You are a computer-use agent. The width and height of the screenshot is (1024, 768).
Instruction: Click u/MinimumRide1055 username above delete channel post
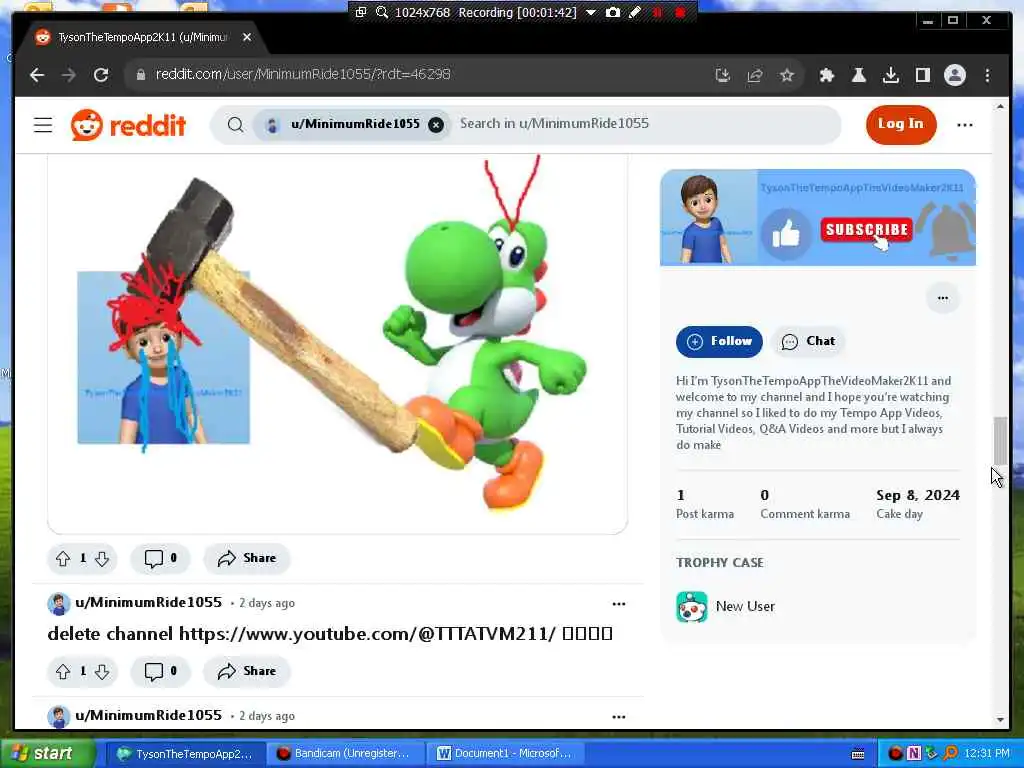(148, 603)
